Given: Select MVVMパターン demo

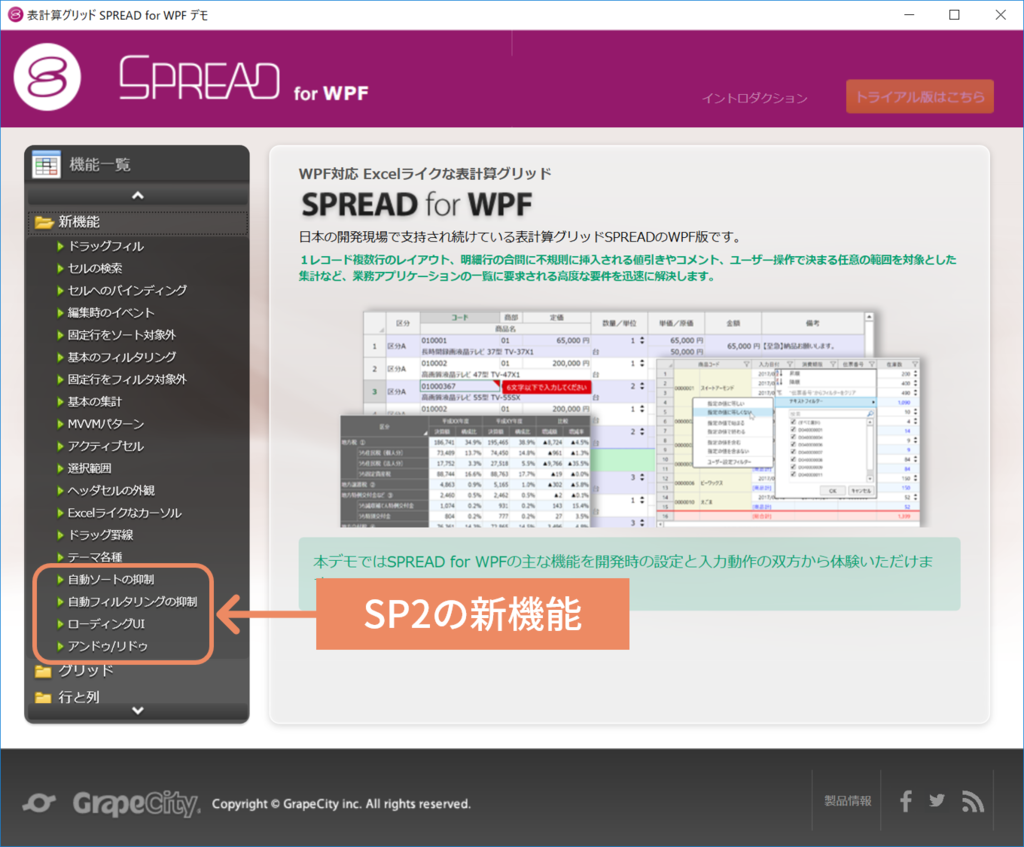Looking at the screenshot, I should coord(106,424).
